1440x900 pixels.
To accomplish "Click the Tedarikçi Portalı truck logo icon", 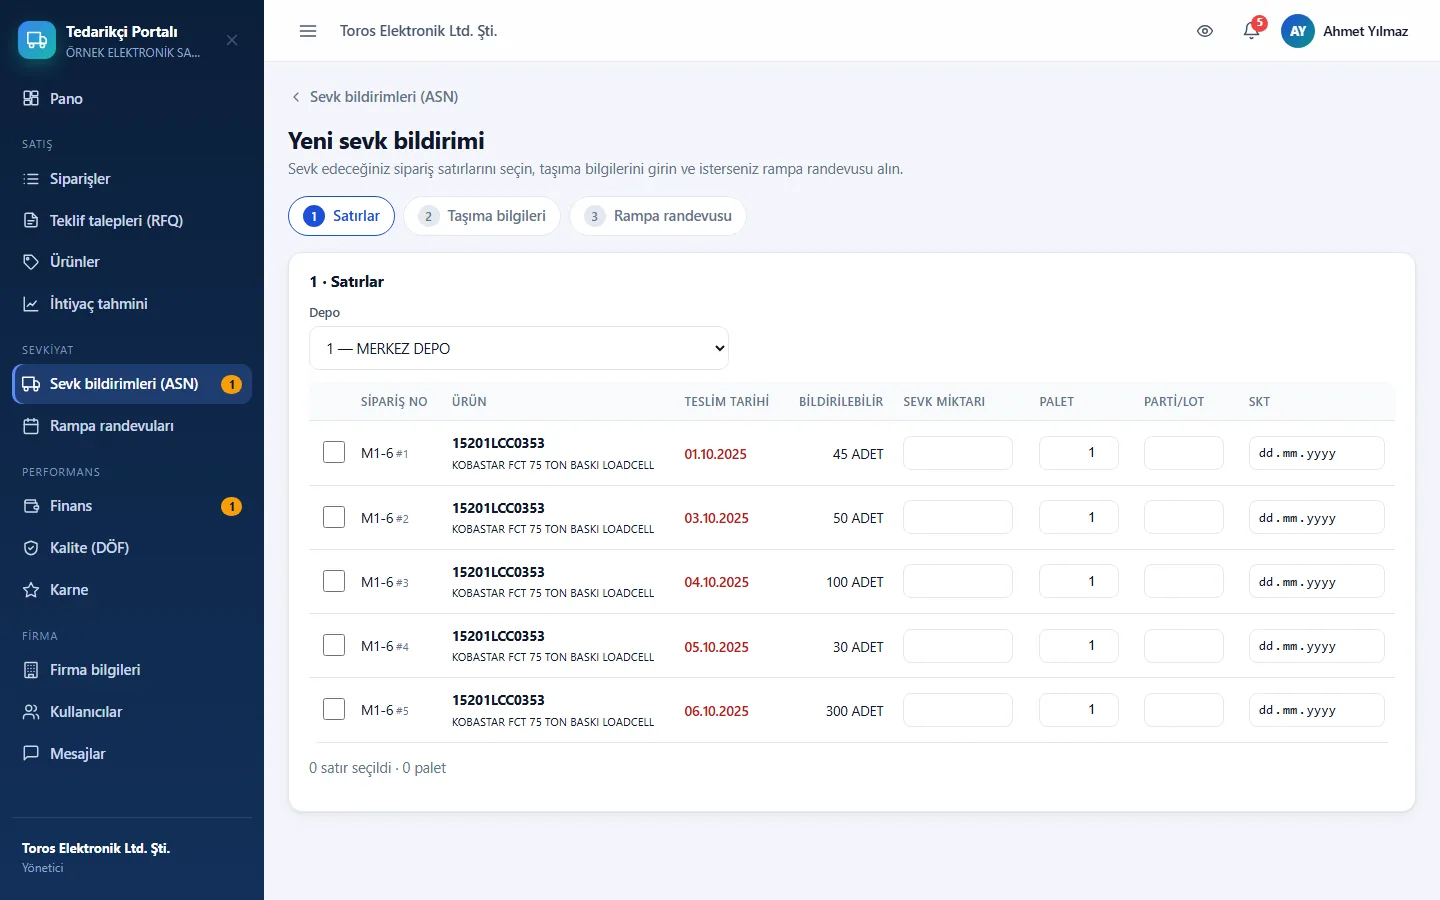I will (x=37, y=40).
